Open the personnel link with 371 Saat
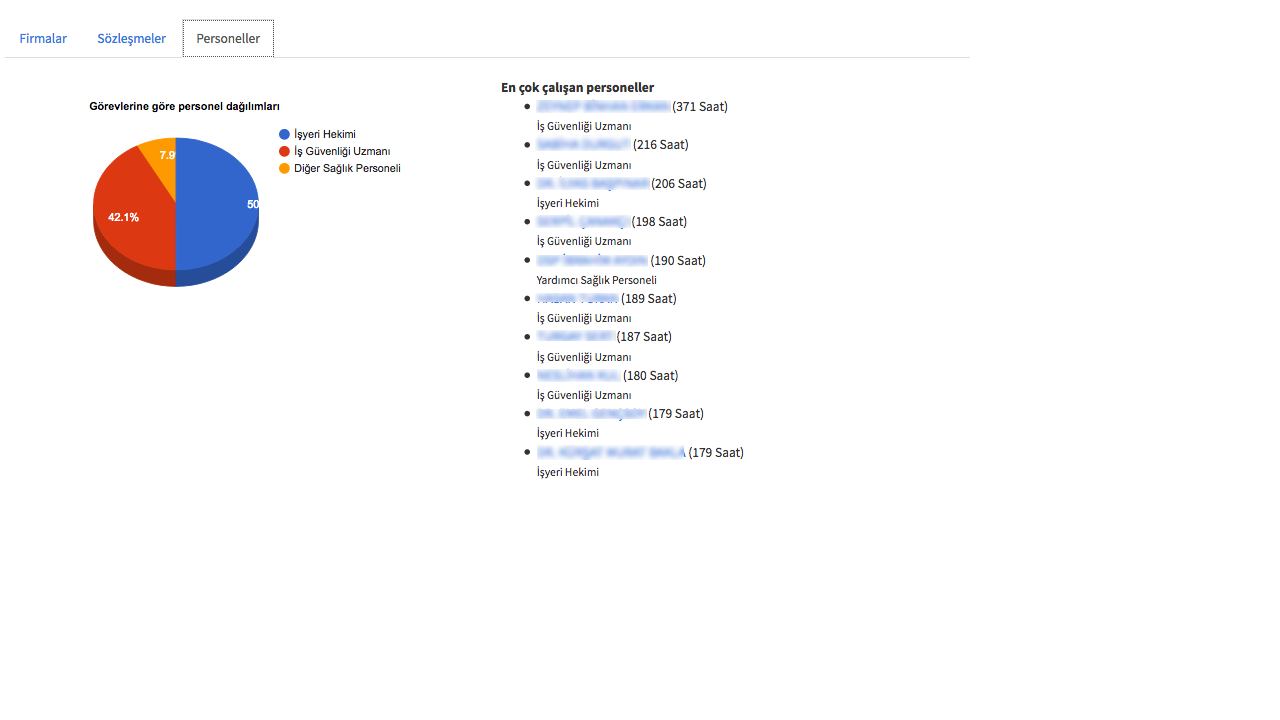 click(602, 106)
